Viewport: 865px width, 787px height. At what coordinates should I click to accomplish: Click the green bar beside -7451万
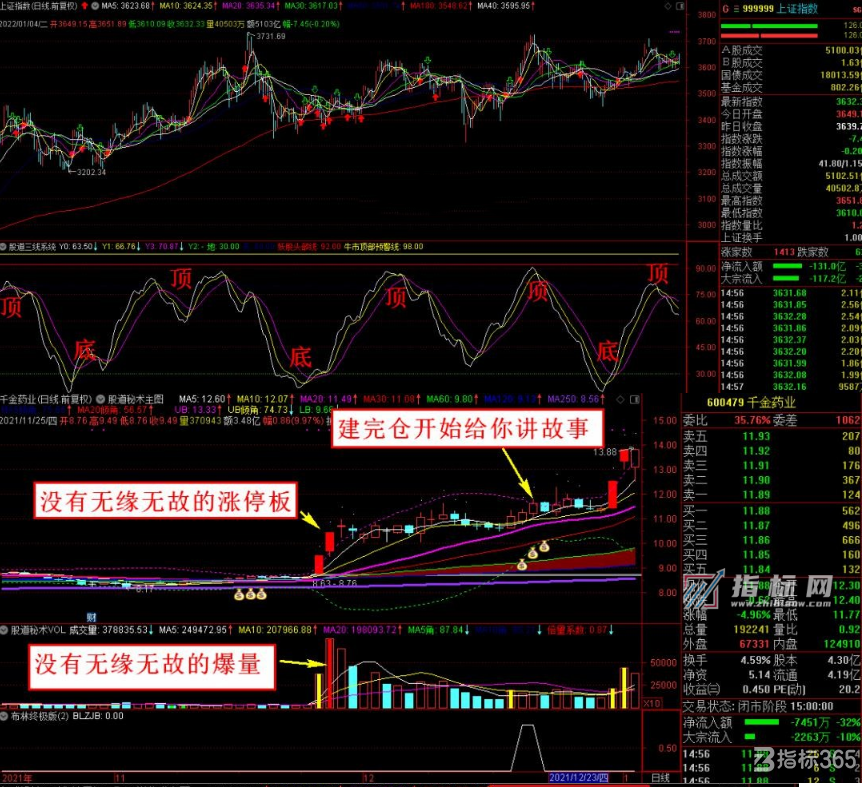click(x=761, y=722)
